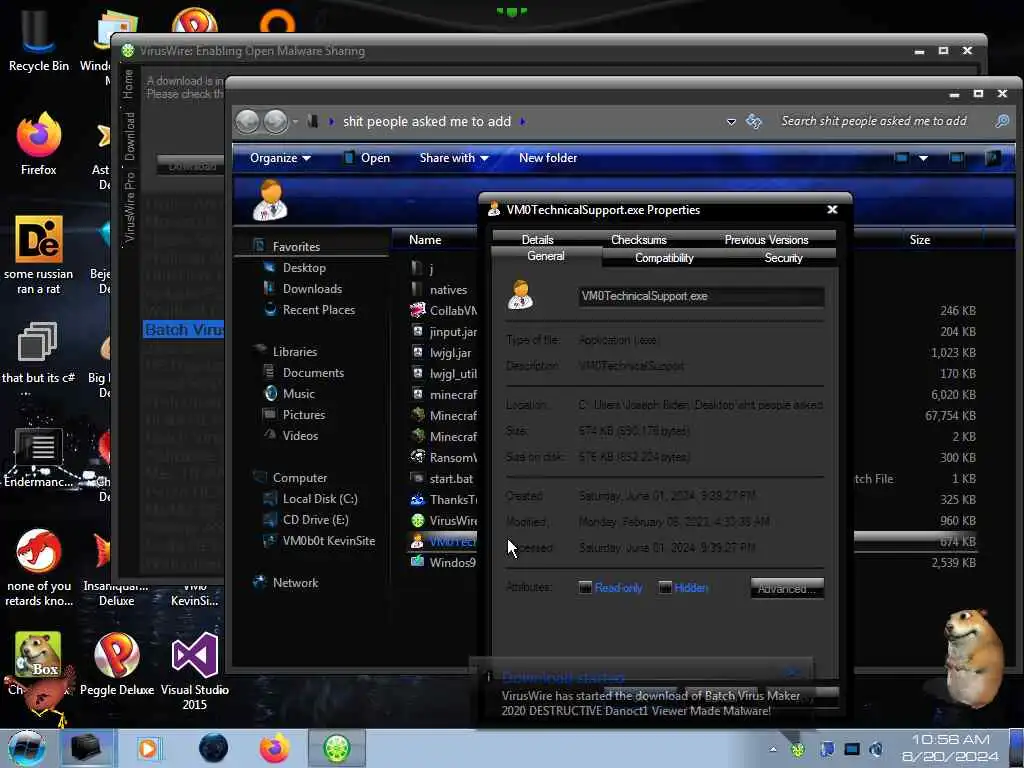Launch Firefox from the desktop icon

coord(38,144)
